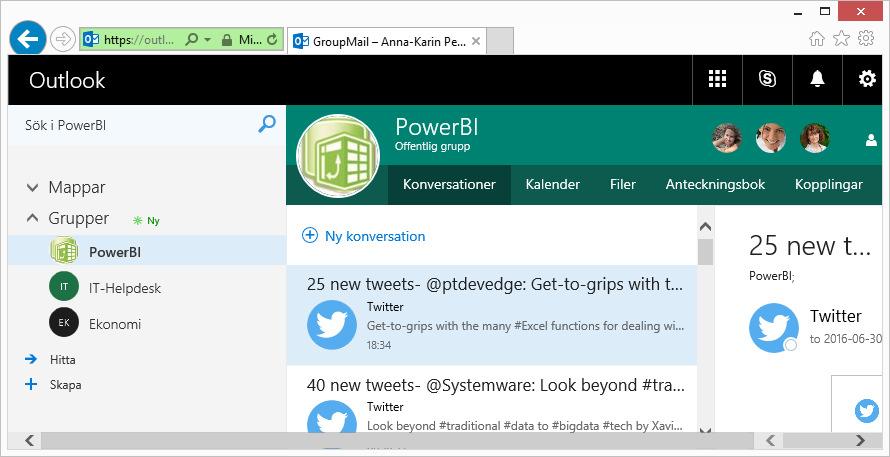Click the conversation list scrollbar thumb

706,251
